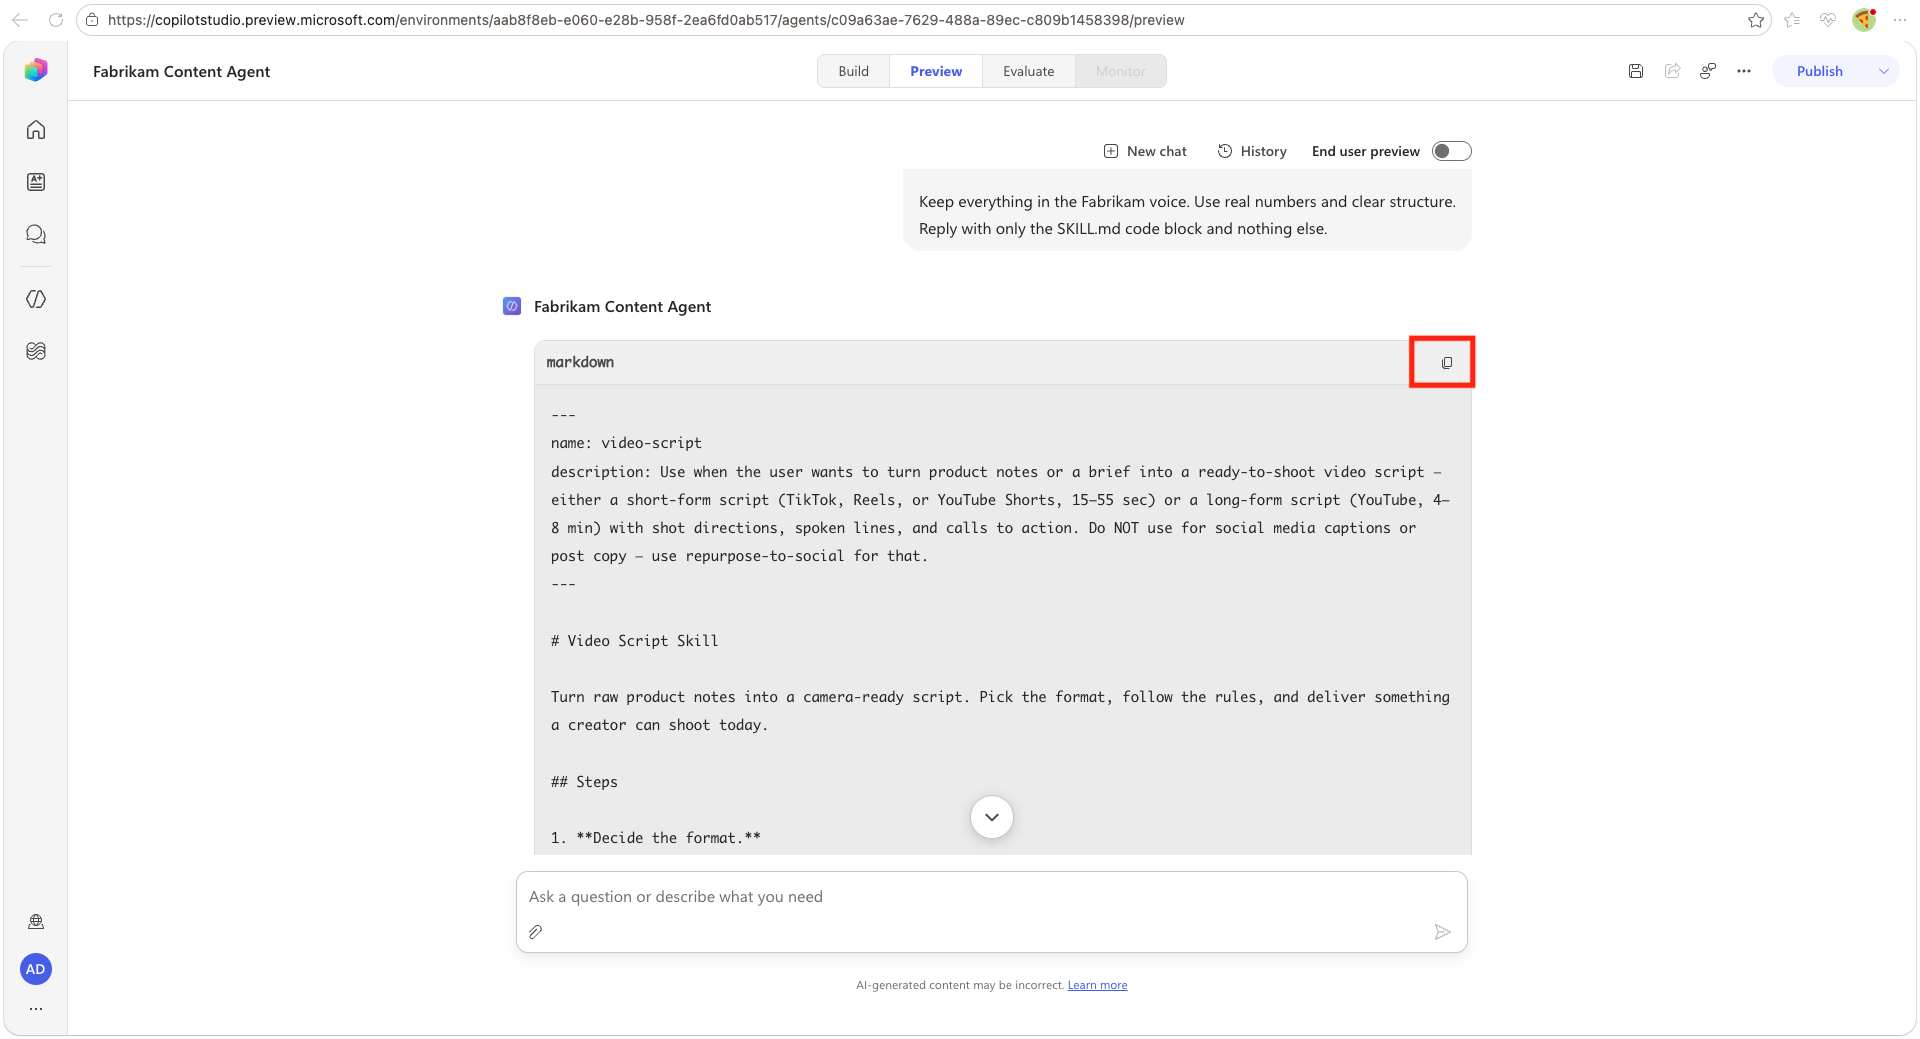The height and width of the screenshot is (1039, 1920).
Task: Click in the Ask a question input
Action: coord(992,897)
